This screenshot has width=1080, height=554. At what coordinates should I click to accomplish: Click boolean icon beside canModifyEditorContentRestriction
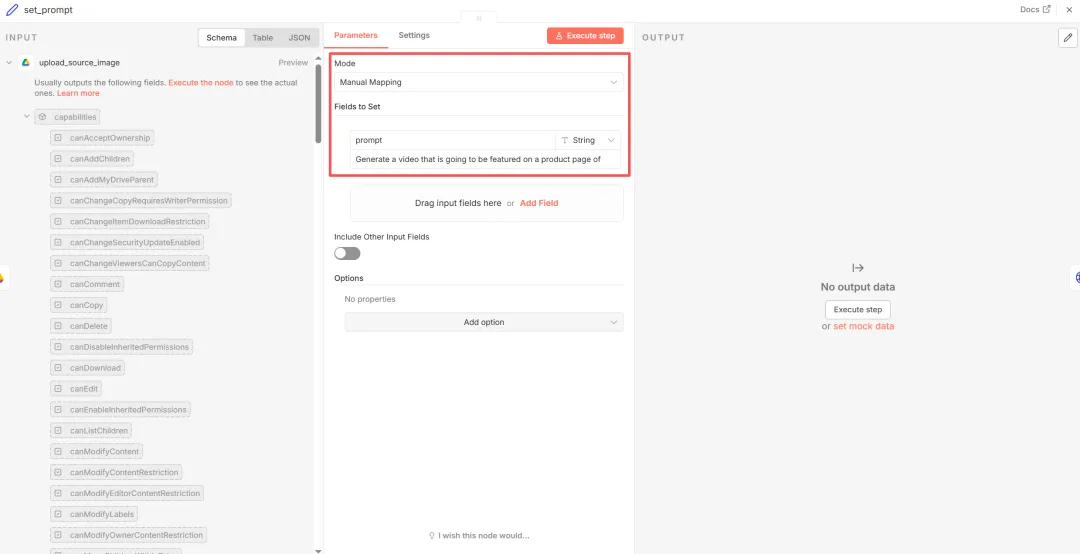coord(58,493)
